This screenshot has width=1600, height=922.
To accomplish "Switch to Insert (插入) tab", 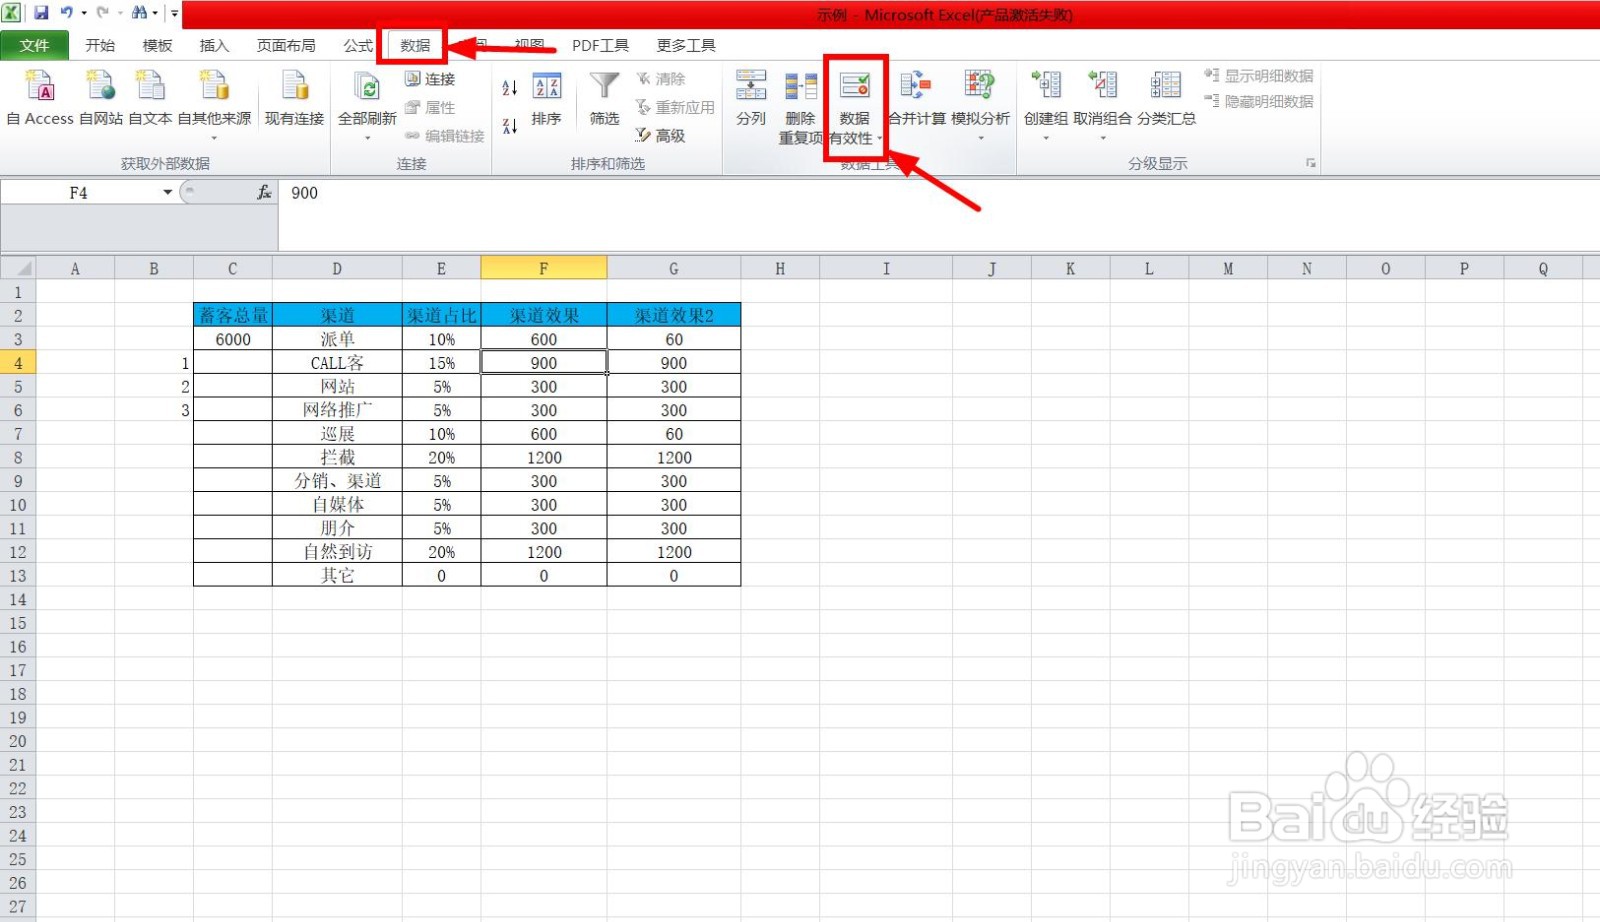I will click(x=214, y=45).
